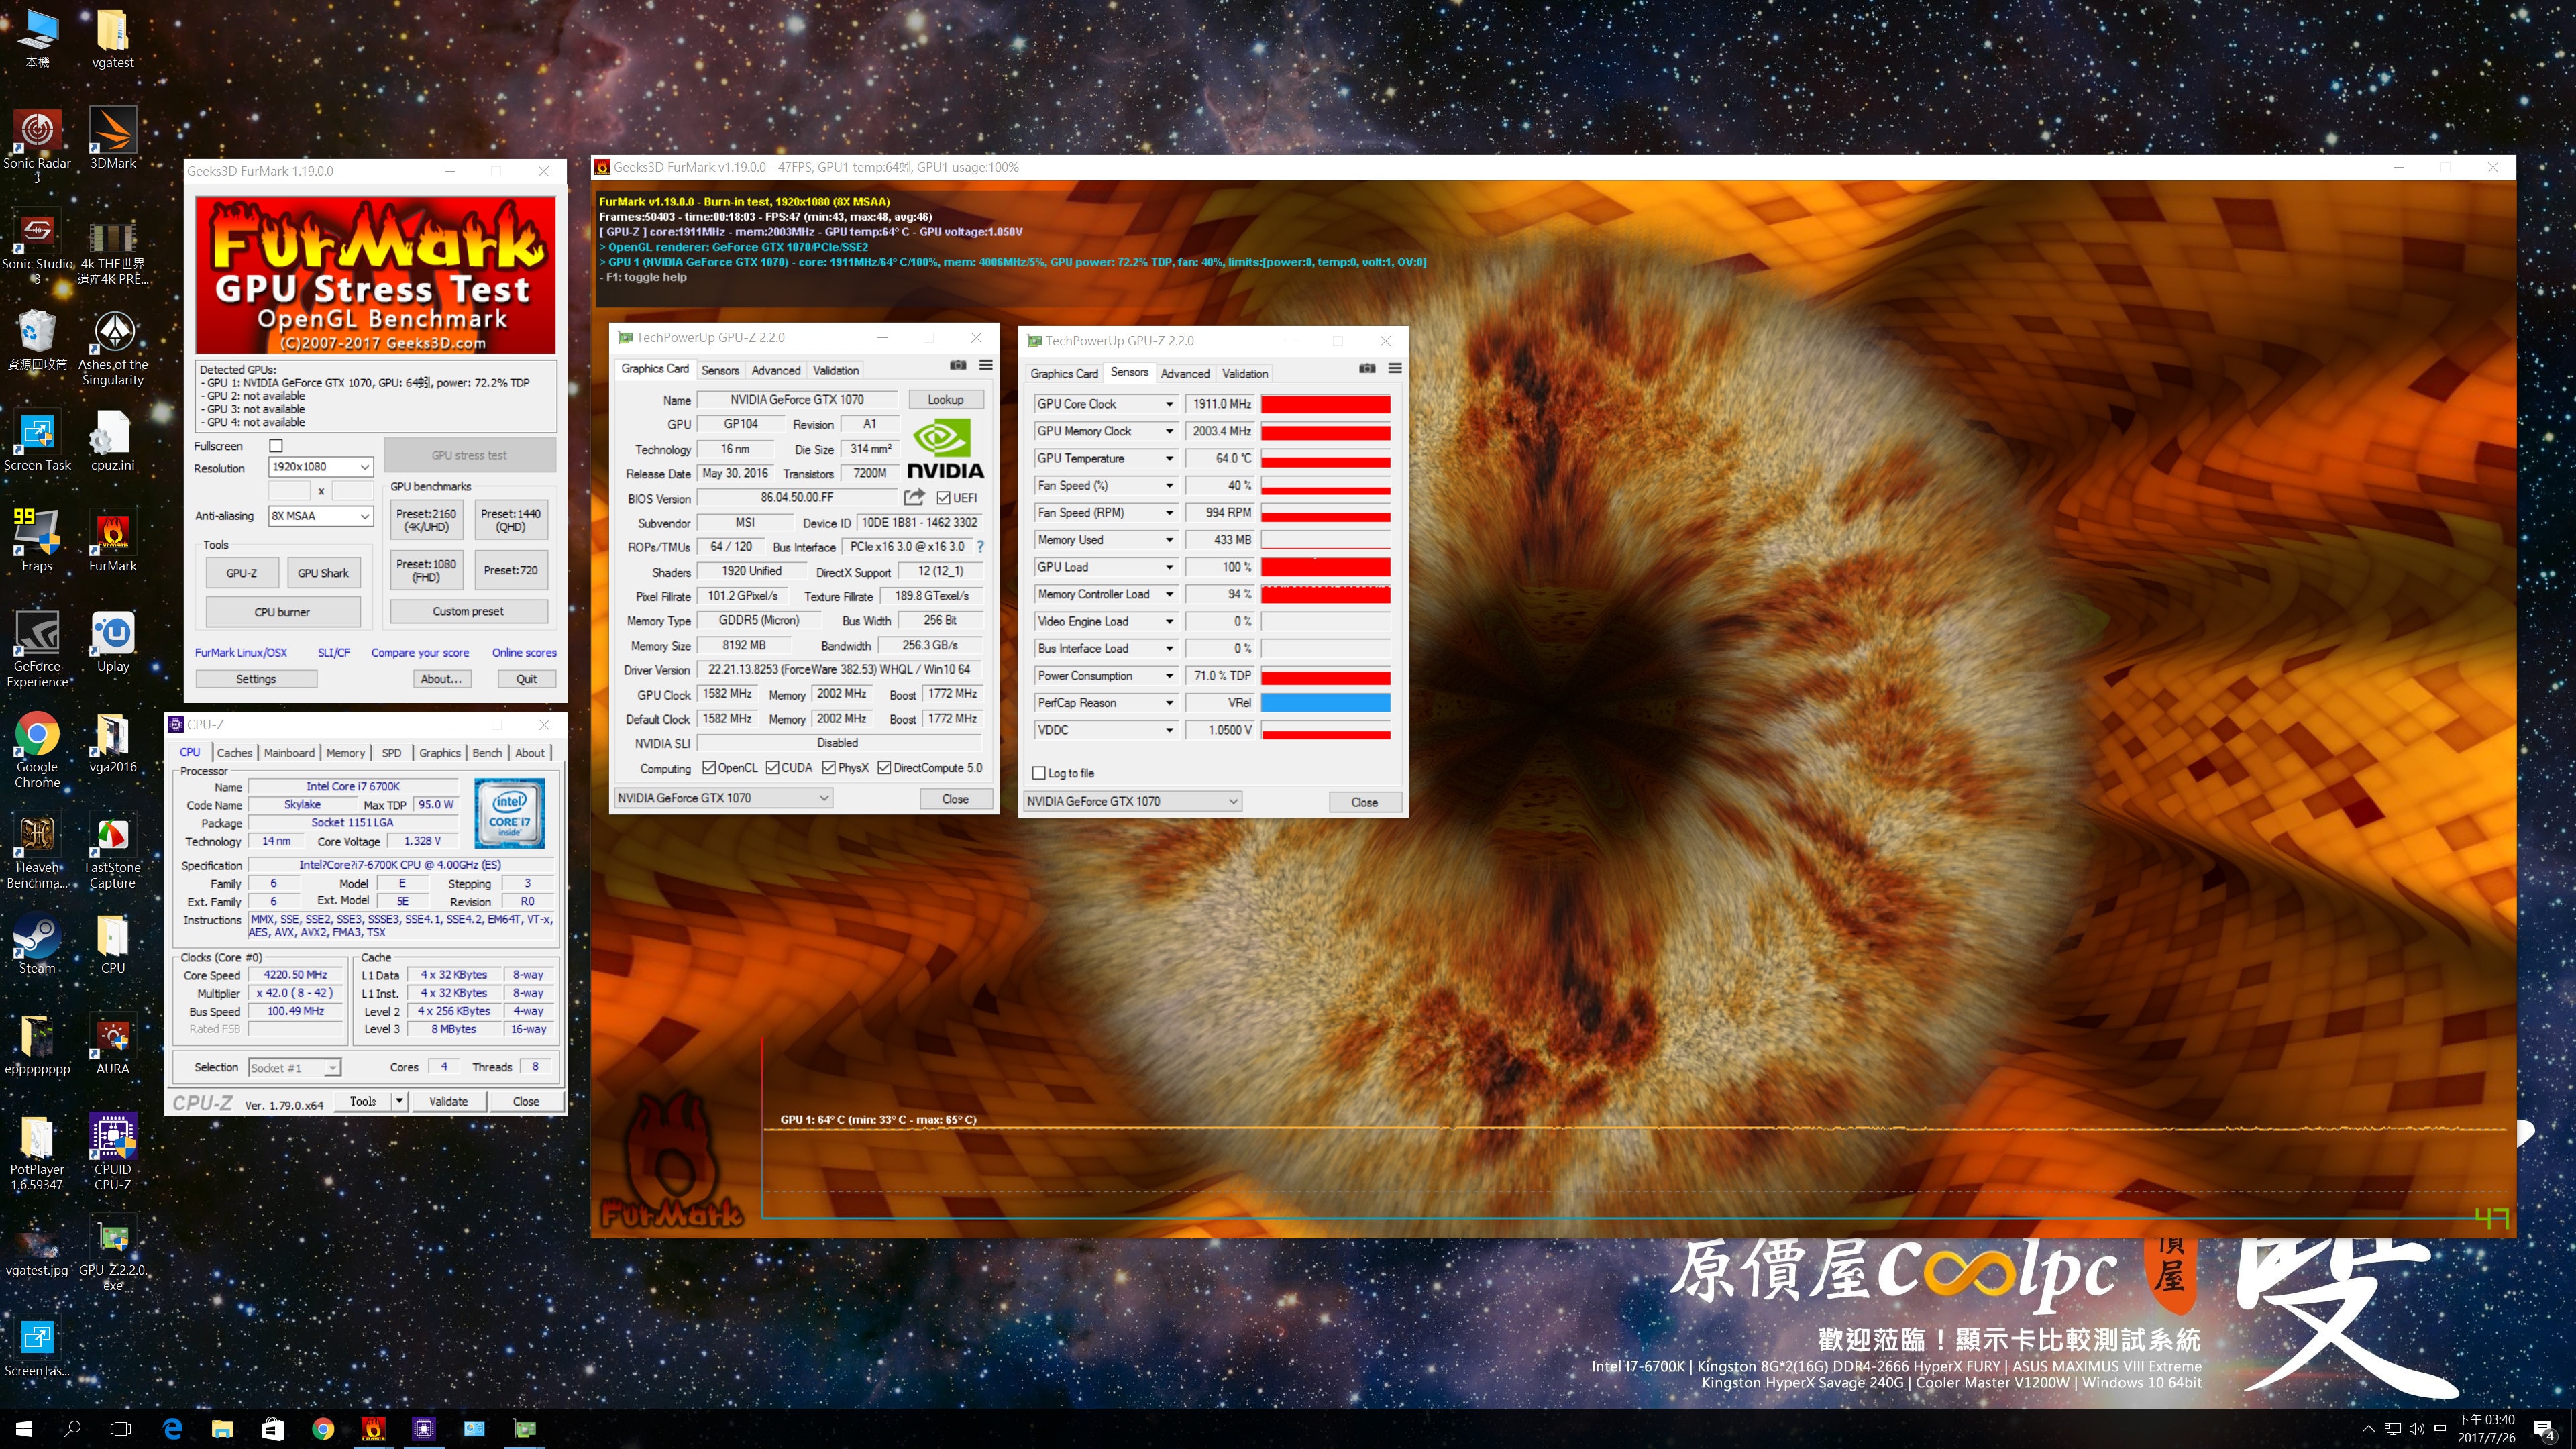
Task: Click the Windows Start button
Action: click(24, 1429)
